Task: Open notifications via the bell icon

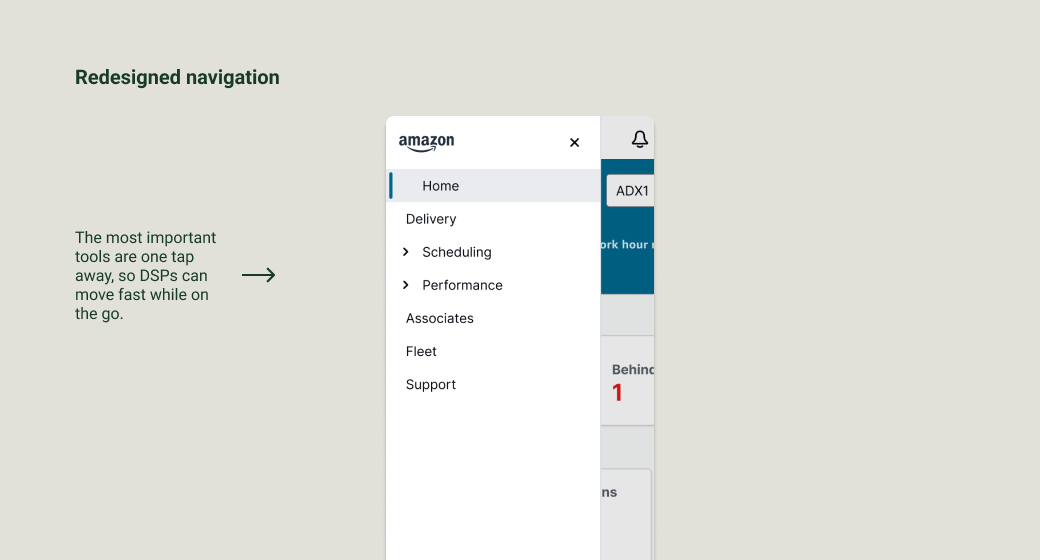Action: 640,139
